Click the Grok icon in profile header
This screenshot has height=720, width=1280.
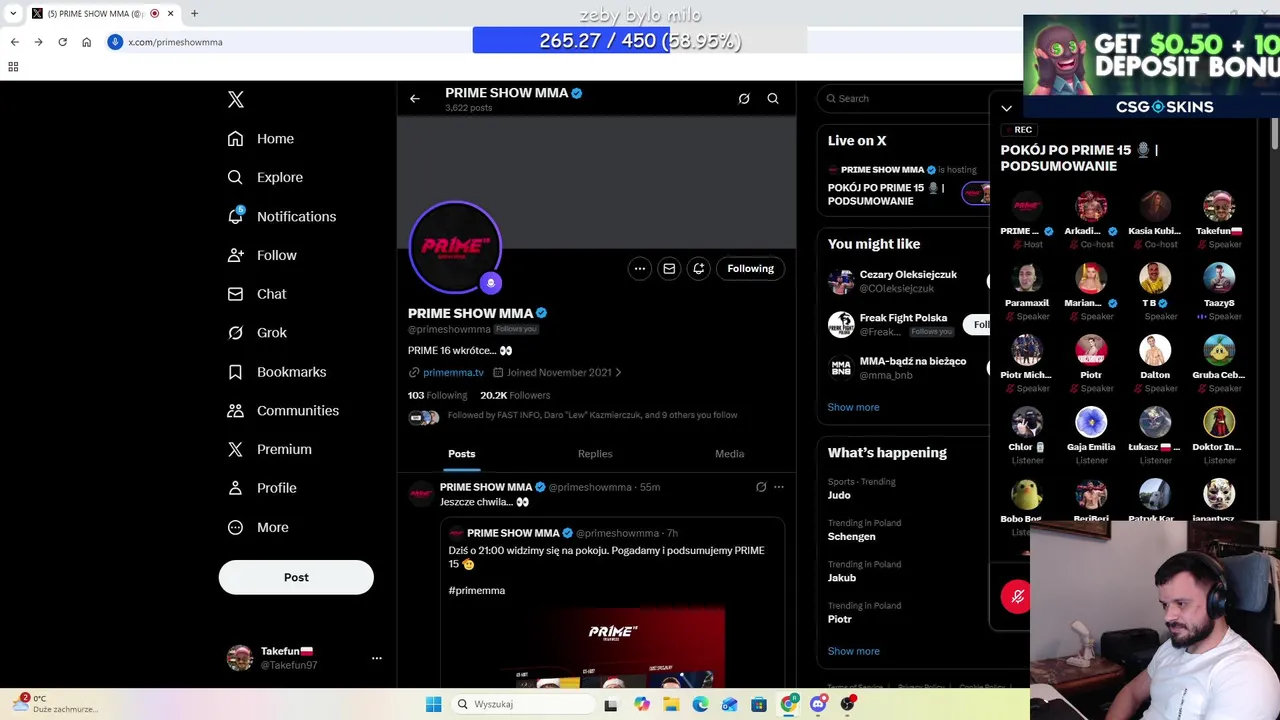744,99
